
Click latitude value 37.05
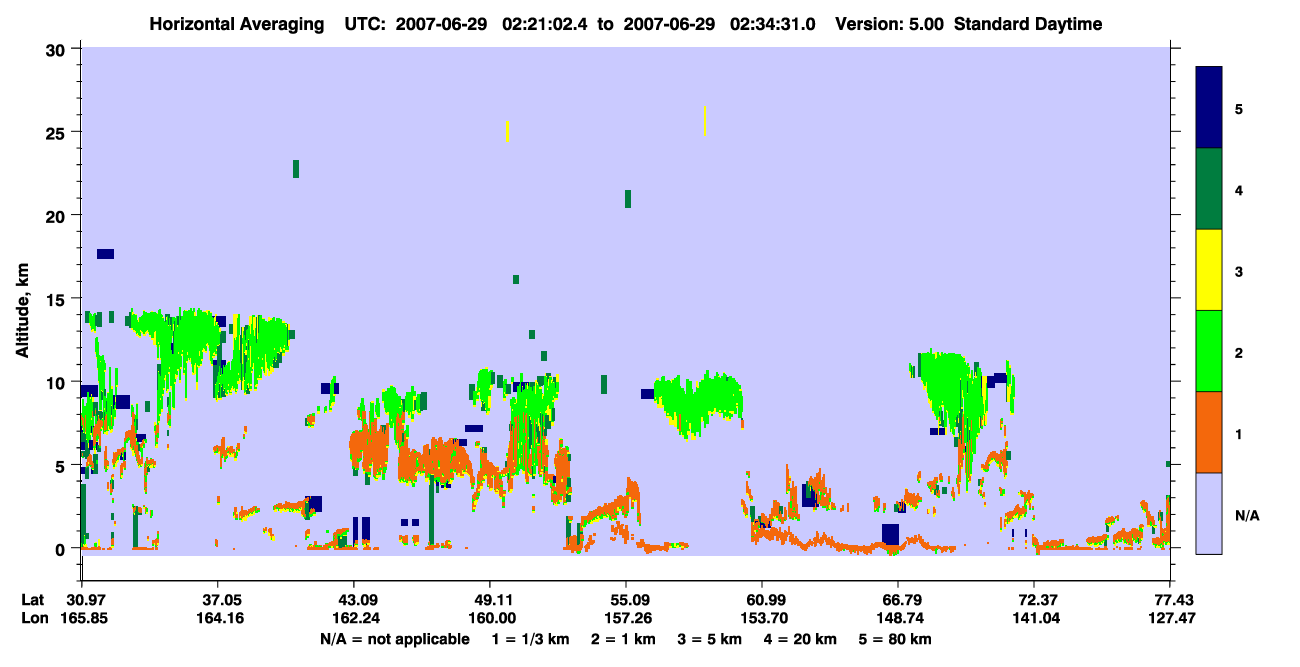coord(217,600)
